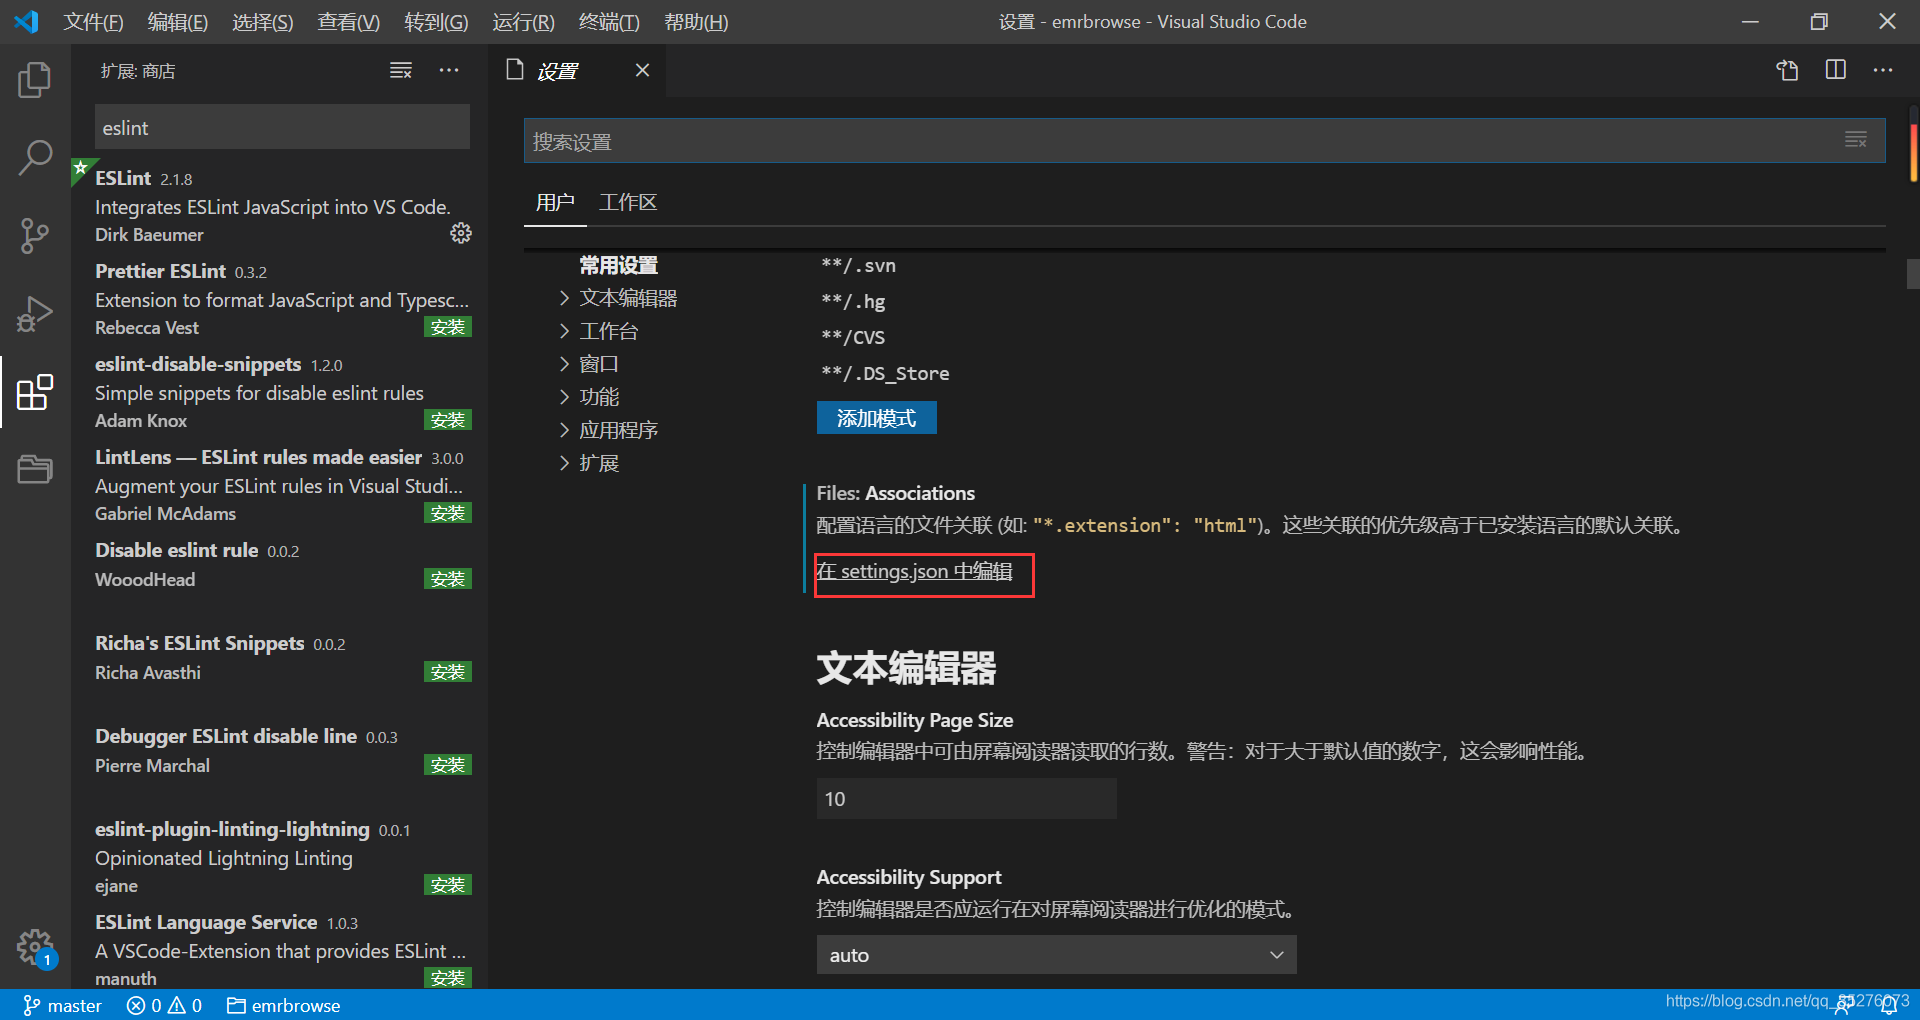The width and height of the screenshot is (1920, 1020).
Task: Open 编辑(E) menu
Action: pos(177,22)
